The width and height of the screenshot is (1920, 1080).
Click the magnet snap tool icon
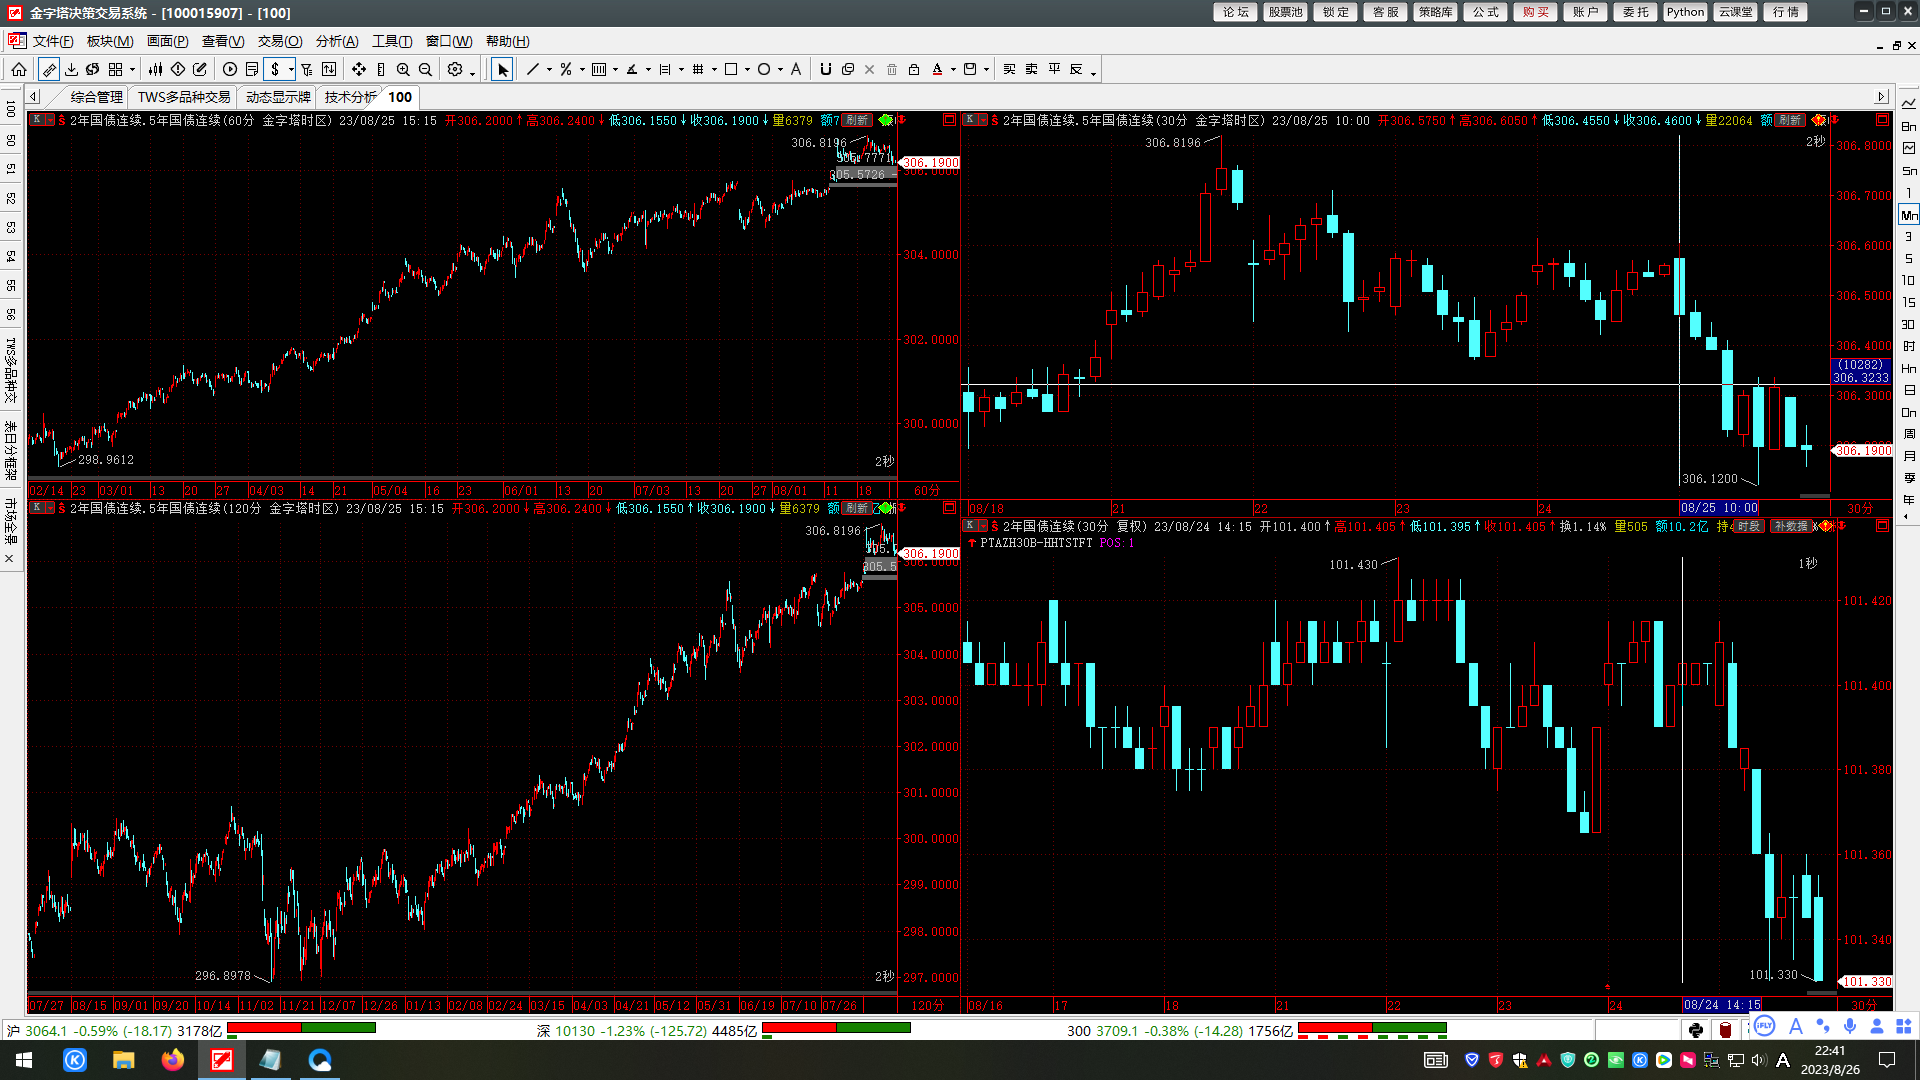click(x=825, y=69)
